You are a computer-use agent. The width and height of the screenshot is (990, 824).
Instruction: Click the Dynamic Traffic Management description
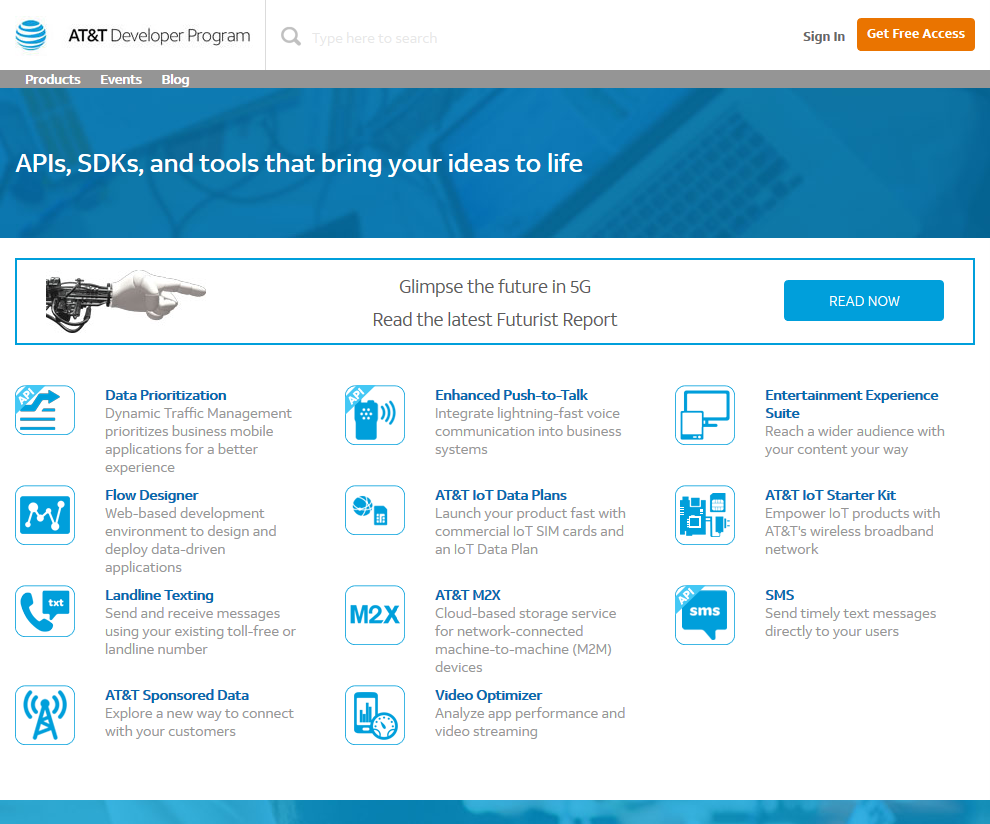(198, 440)
